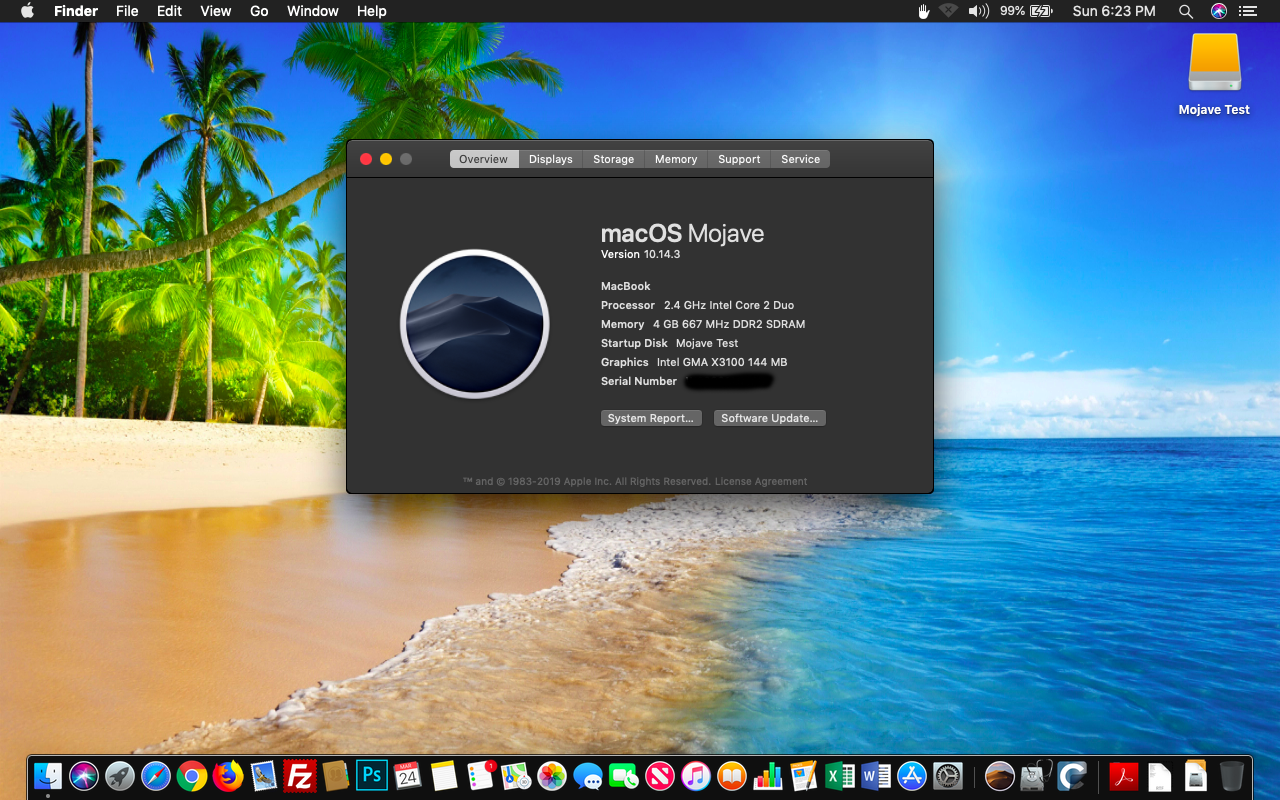Open News app in Dock

tap(660, 776)
